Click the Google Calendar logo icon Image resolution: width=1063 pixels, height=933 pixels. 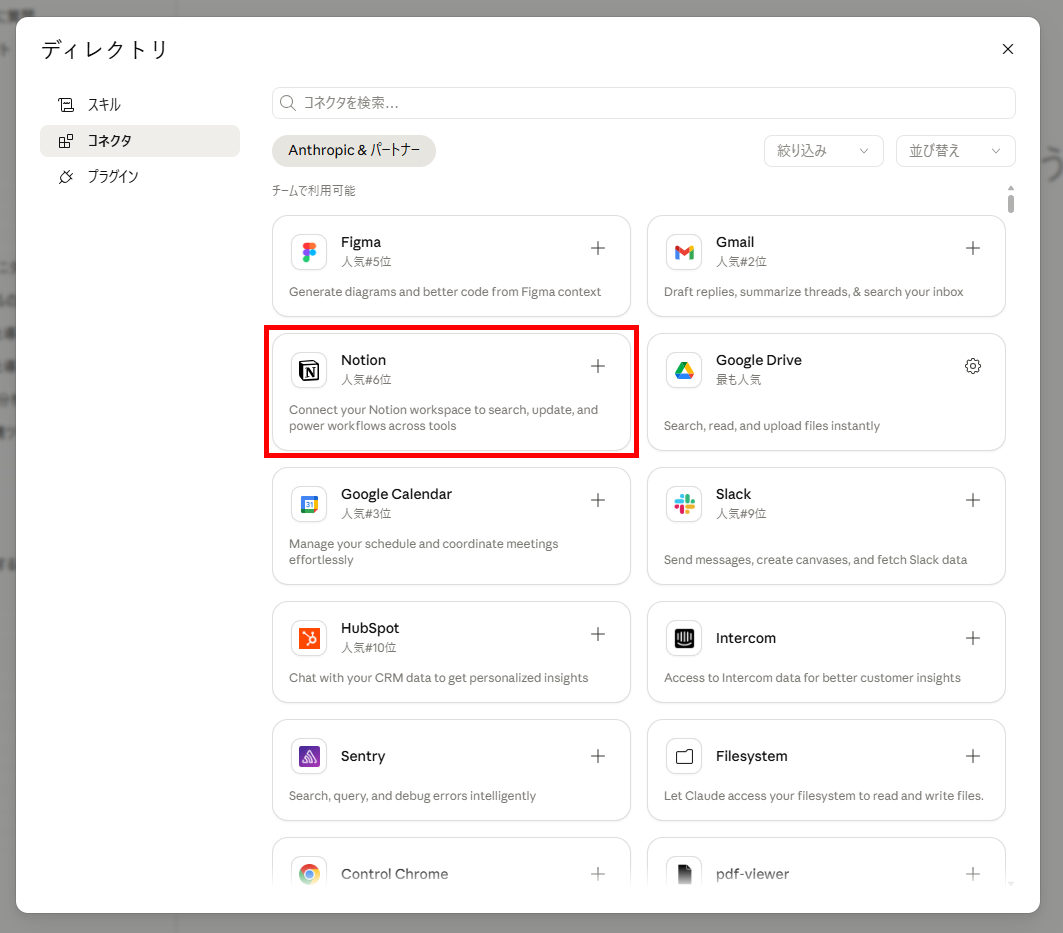(309, 504)
